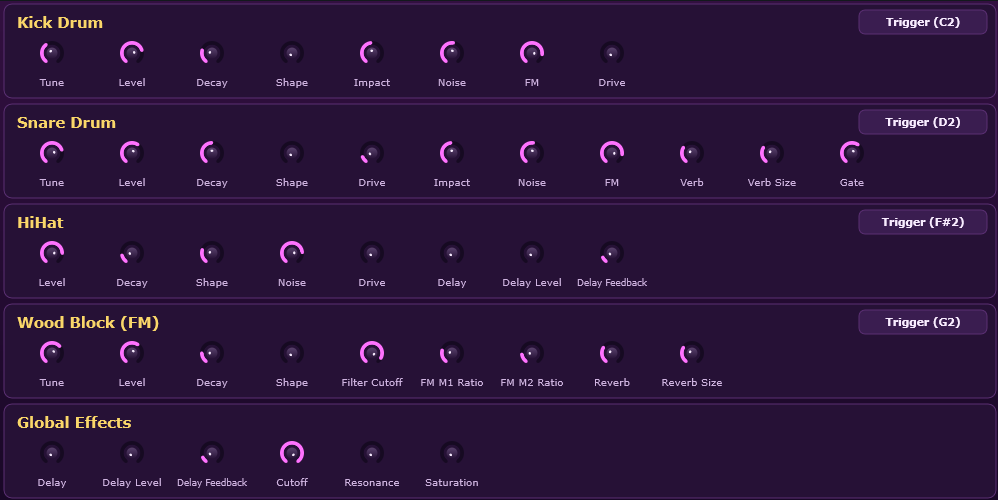The height and width of the screenshot is (500, 998).
Task: Click the Snare Drum Verb Size knob
Action: 771,153
